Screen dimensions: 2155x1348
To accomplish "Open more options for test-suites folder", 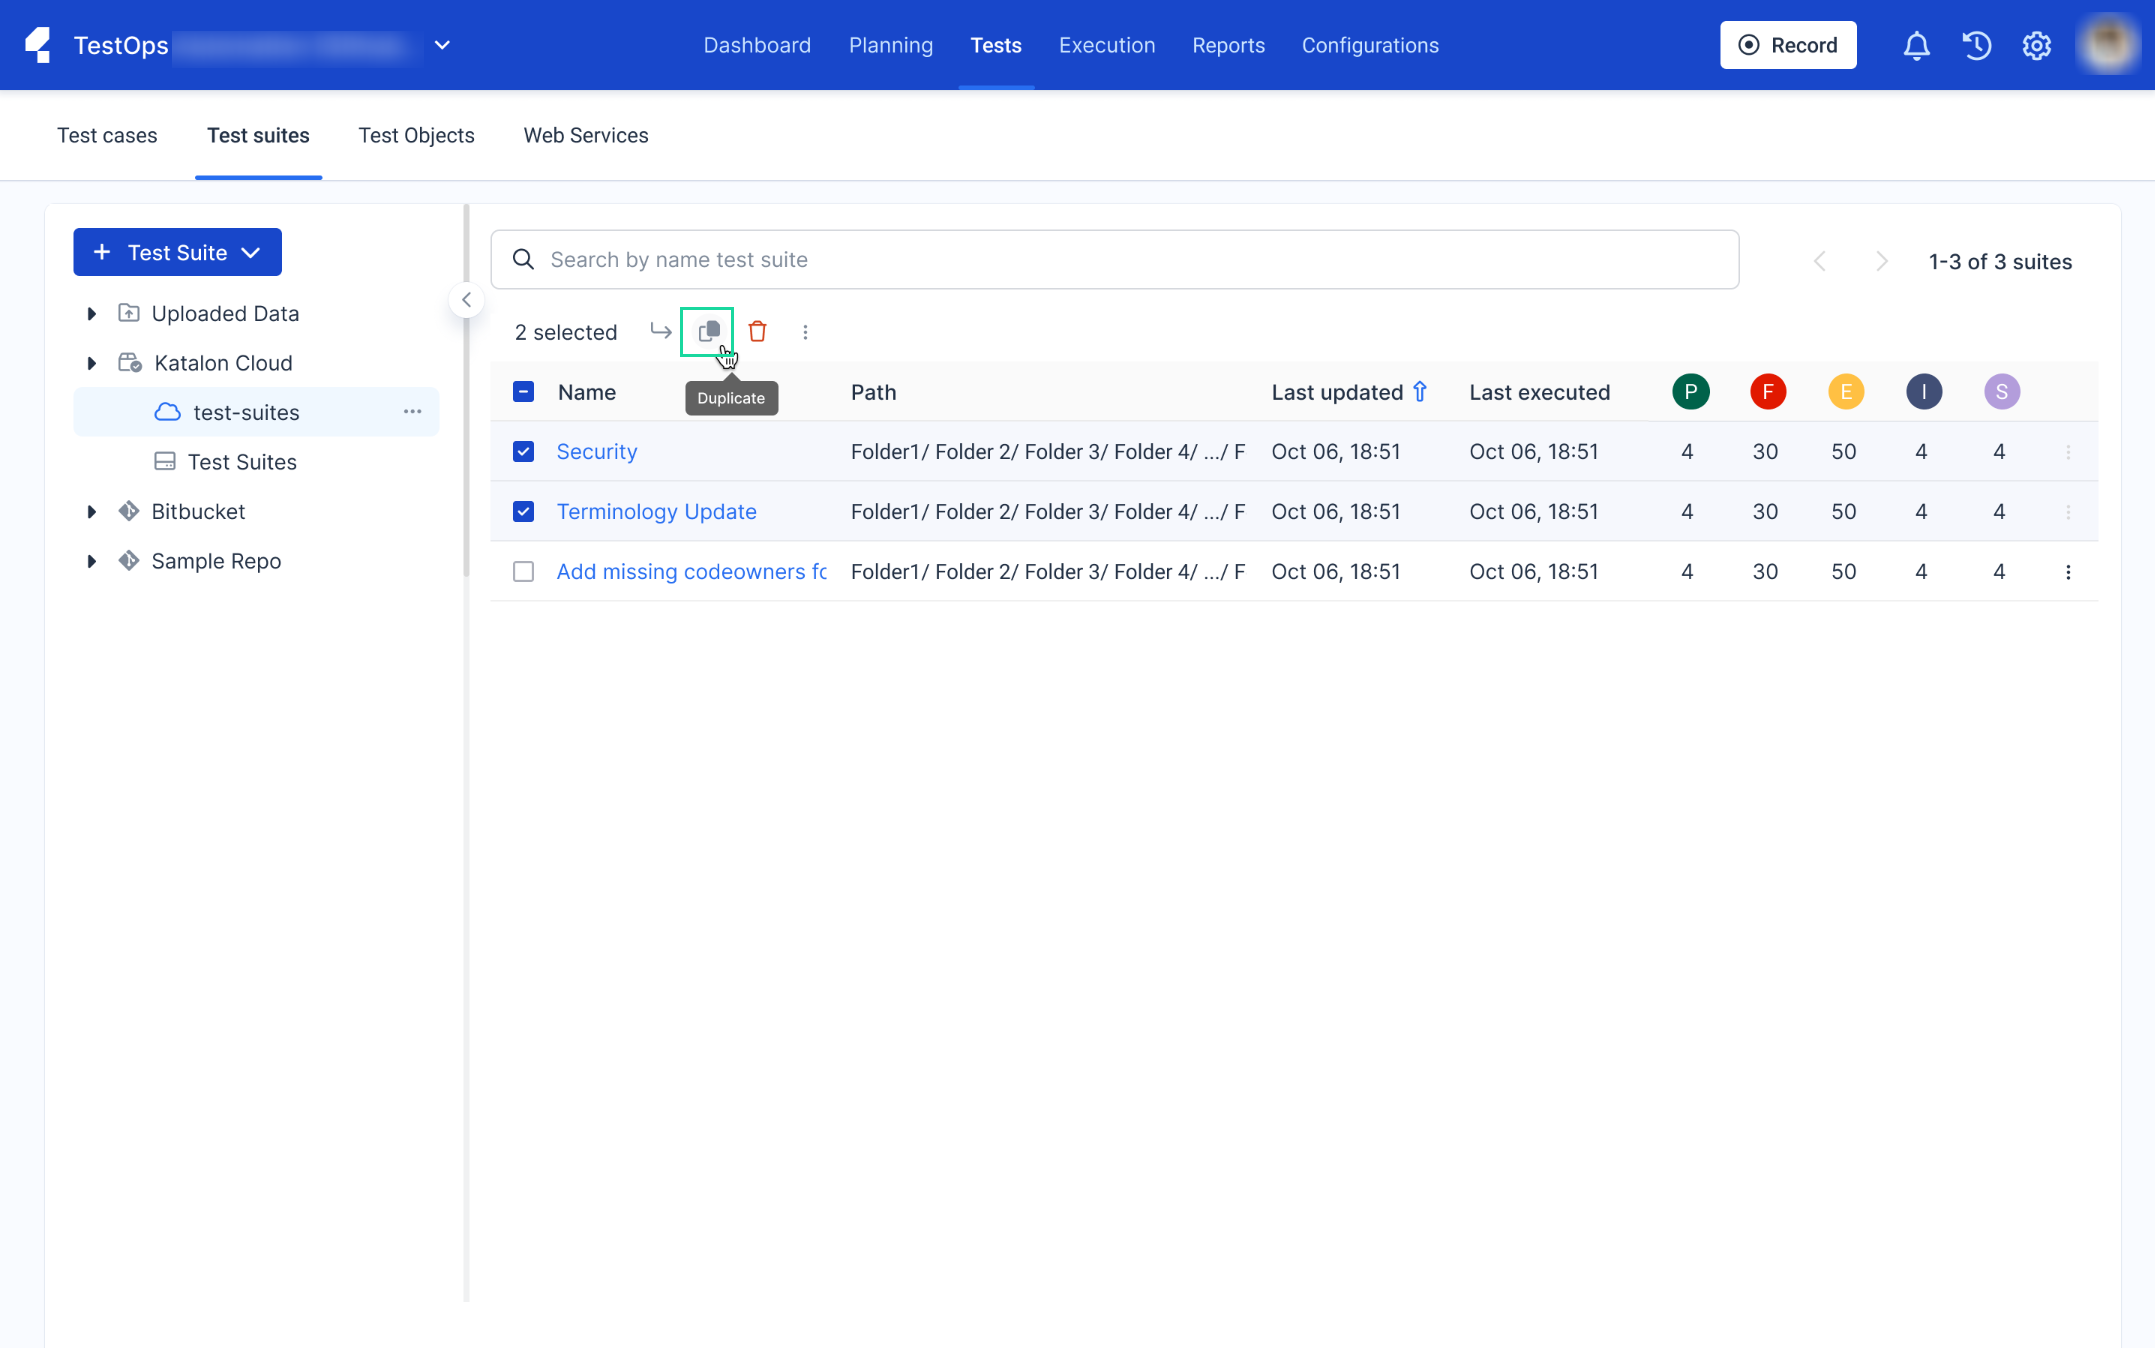I will pos(412,412).
